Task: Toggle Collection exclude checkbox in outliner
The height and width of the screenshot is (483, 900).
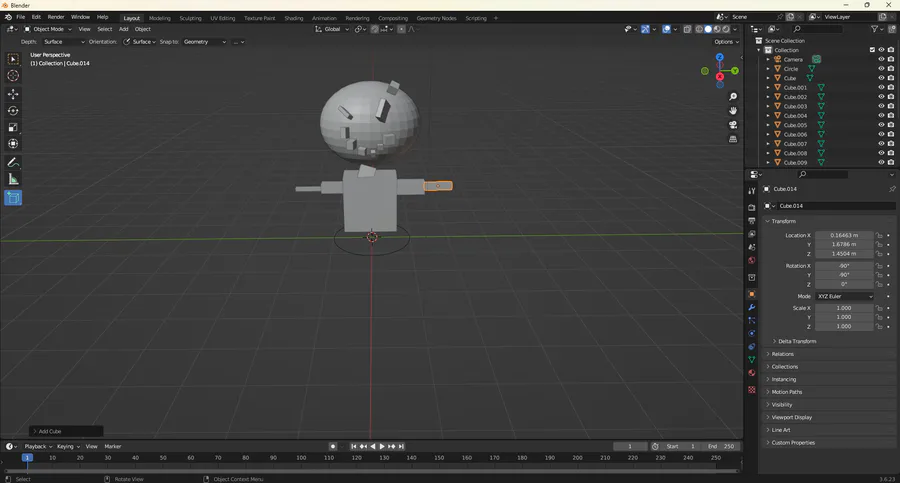Action: [872, 50]
